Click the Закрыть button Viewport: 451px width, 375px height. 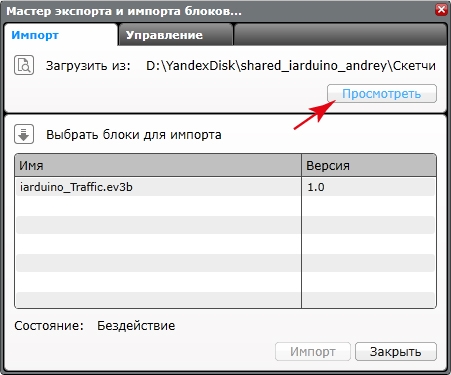point(396,351)
